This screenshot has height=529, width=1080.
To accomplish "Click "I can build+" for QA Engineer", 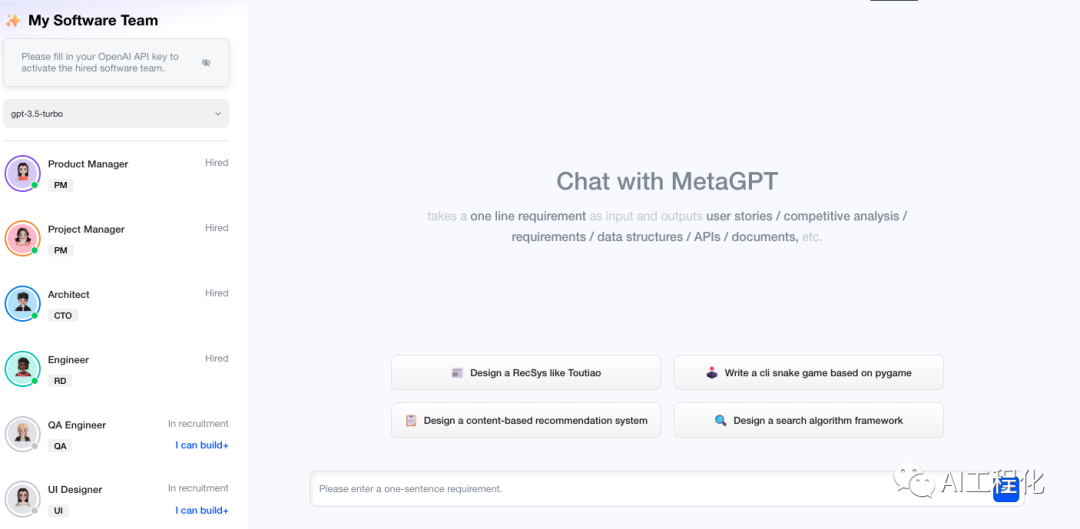I will click(202, 445).
